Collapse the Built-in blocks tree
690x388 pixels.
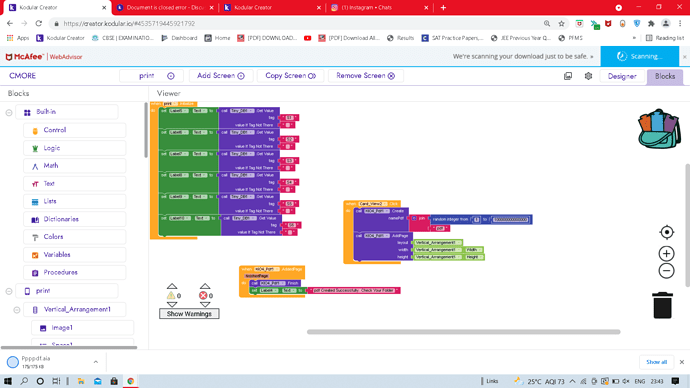coord(9,113)
